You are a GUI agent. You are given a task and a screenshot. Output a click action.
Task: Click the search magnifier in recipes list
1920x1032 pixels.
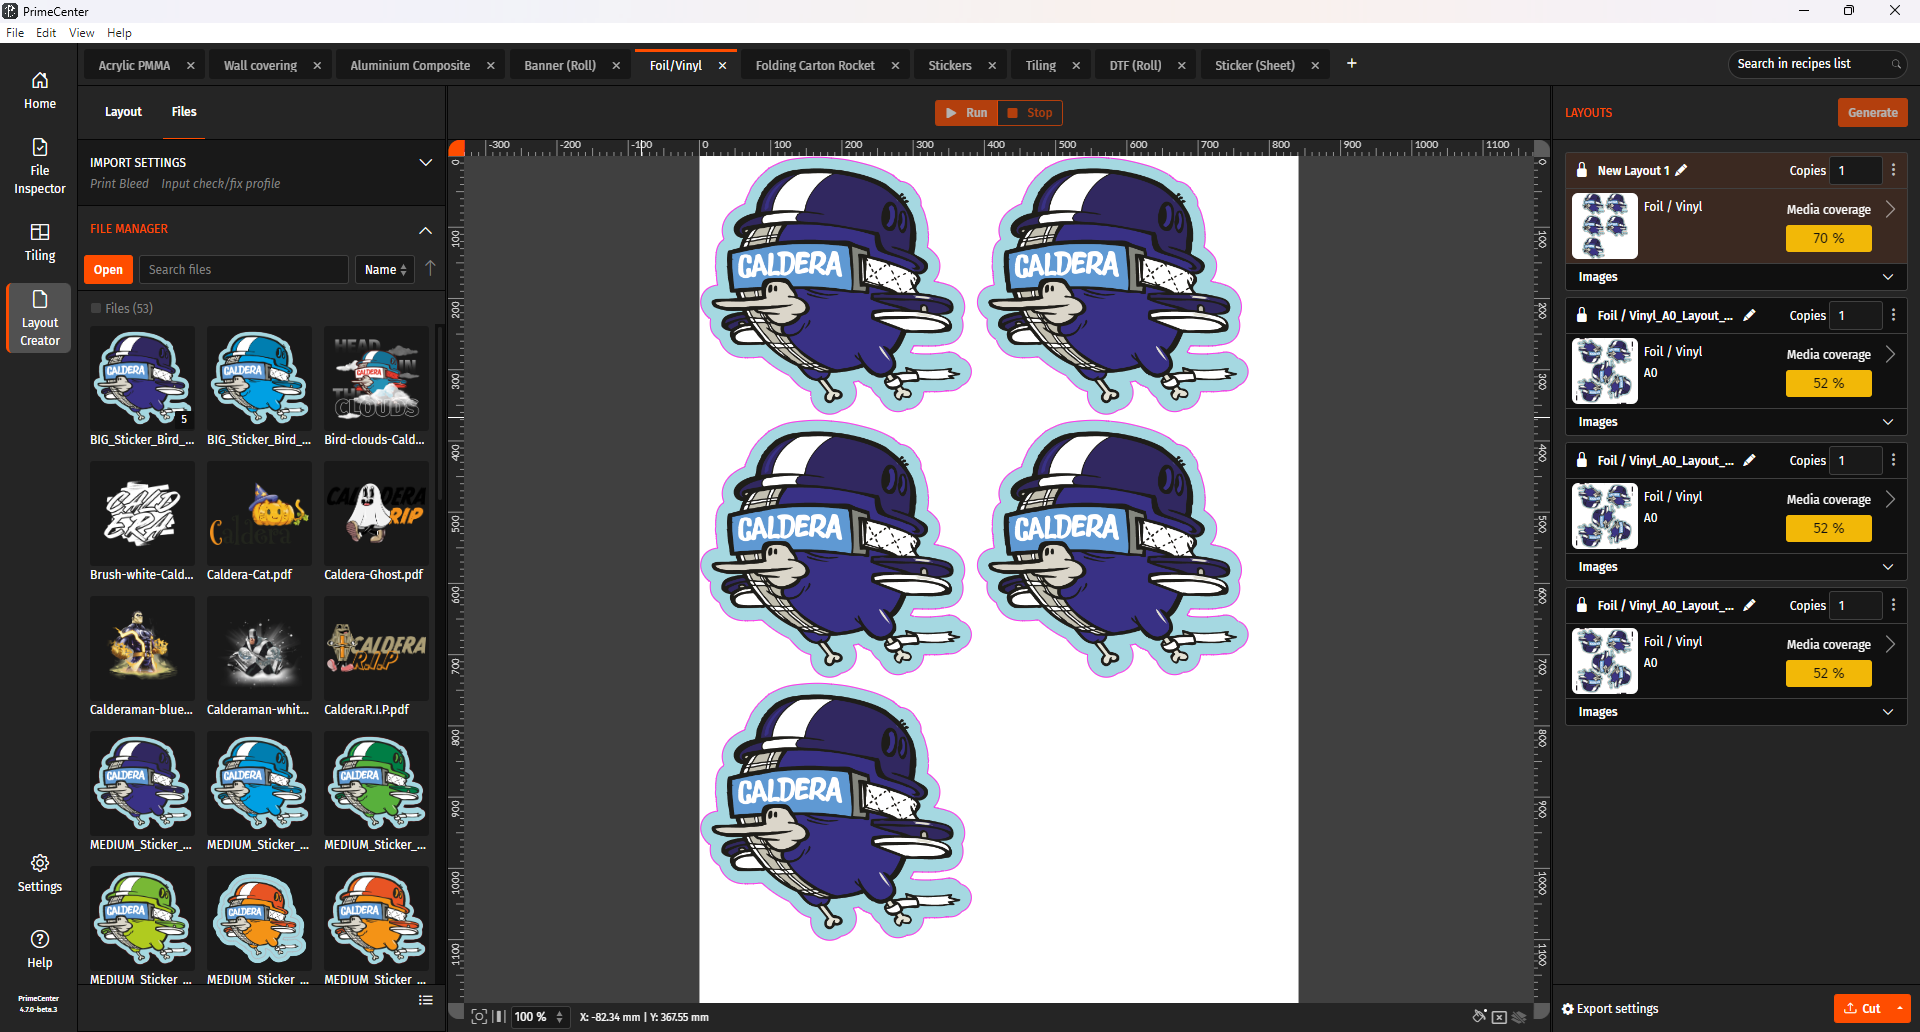point(1896,64)
